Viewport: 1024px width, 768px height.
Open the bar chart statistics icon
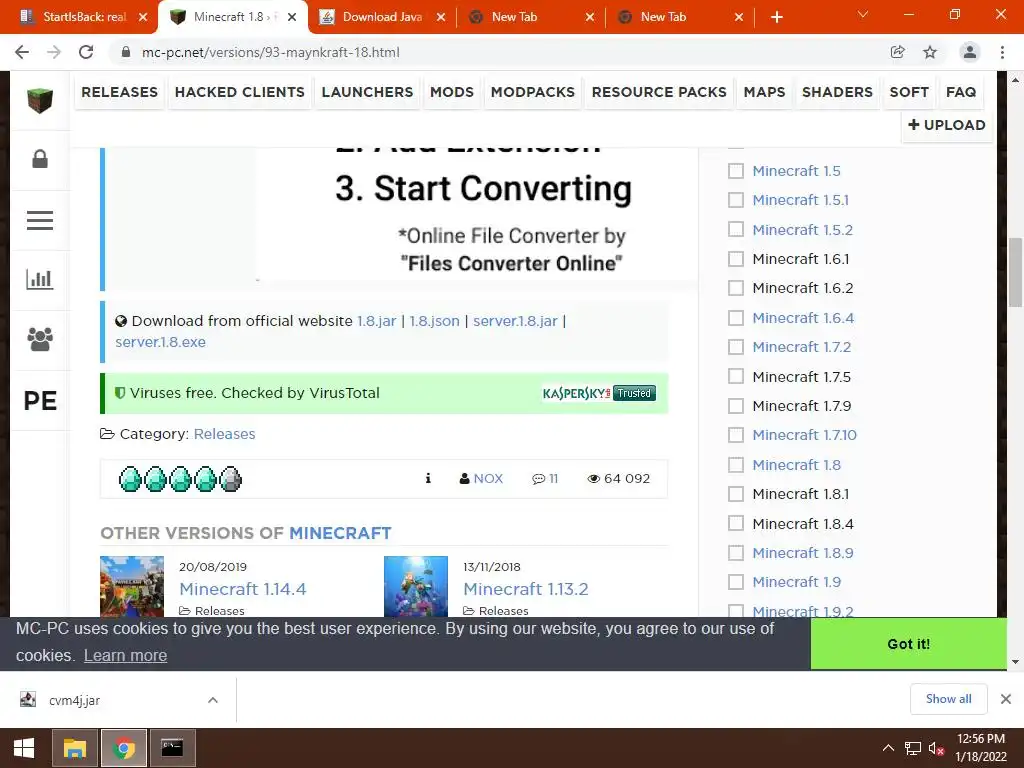point(40,280)
